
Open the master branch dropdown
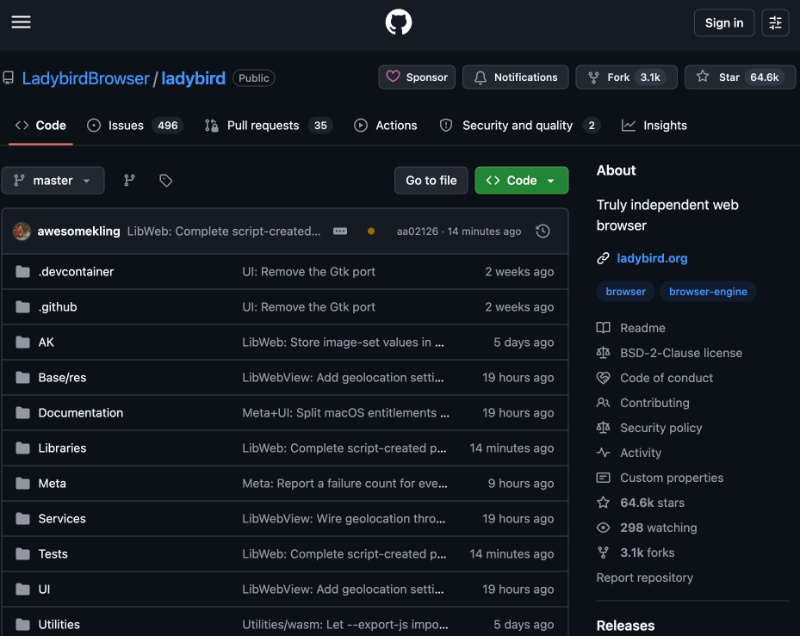[x=53, y=180]
